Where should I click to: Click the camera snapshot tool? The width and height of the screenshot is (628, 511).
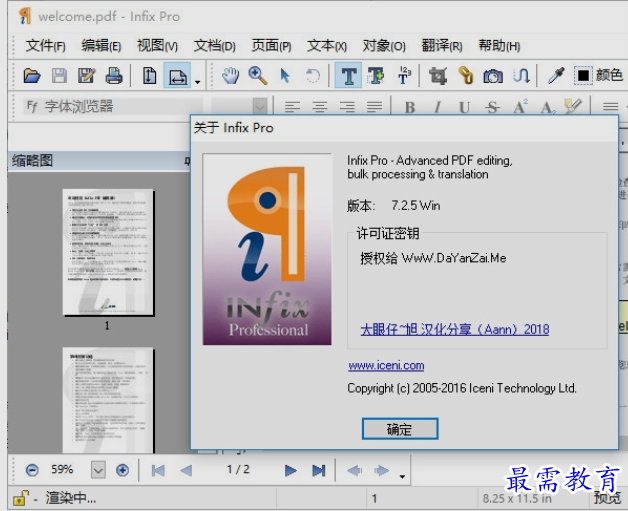tap(493, 75)
